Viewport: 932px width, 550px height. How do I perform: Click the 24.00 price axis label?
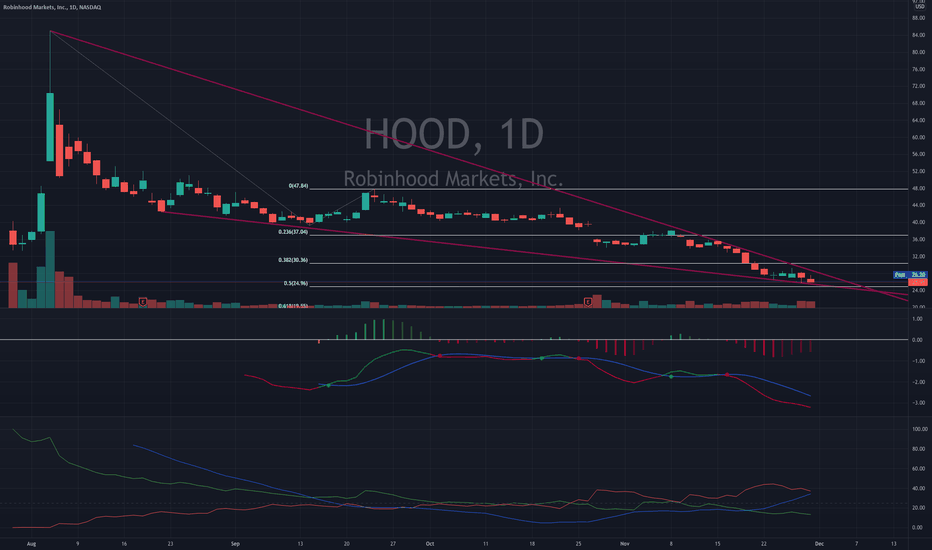pyautogui.click(x=918, y=290)
